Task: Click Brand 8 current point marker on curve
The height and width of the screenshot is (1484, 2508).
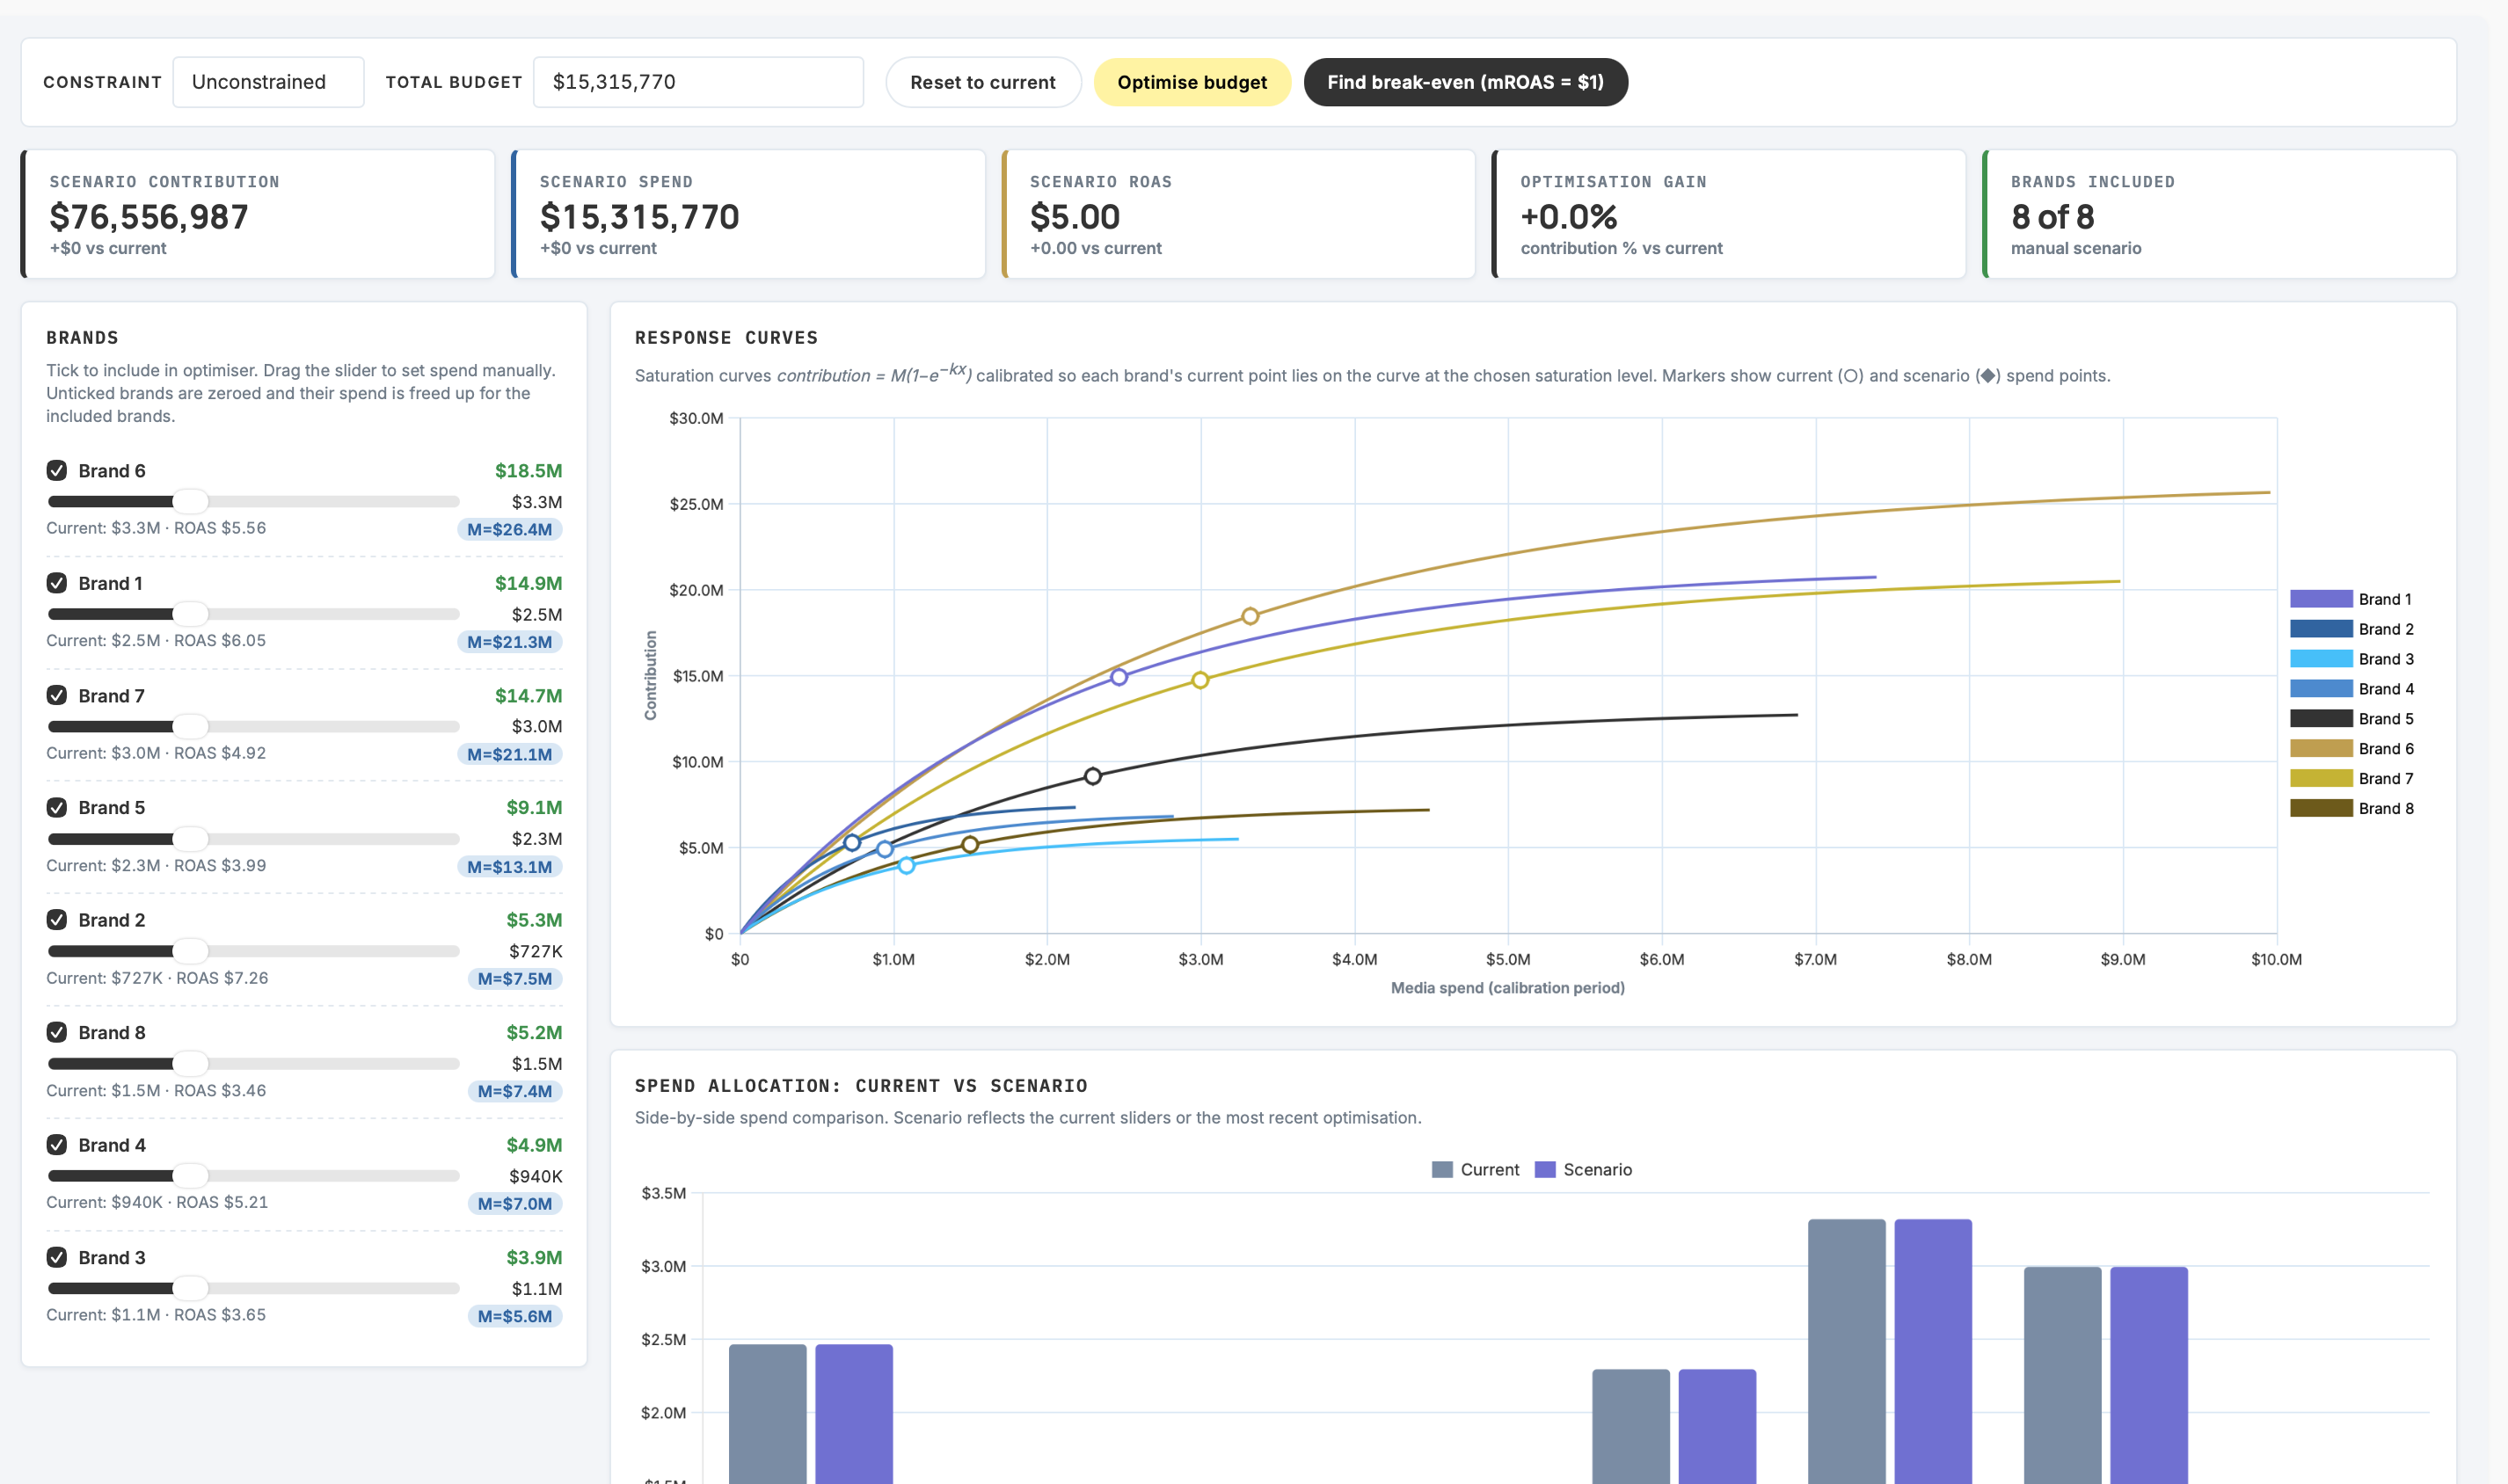Action: pos(970,845)
